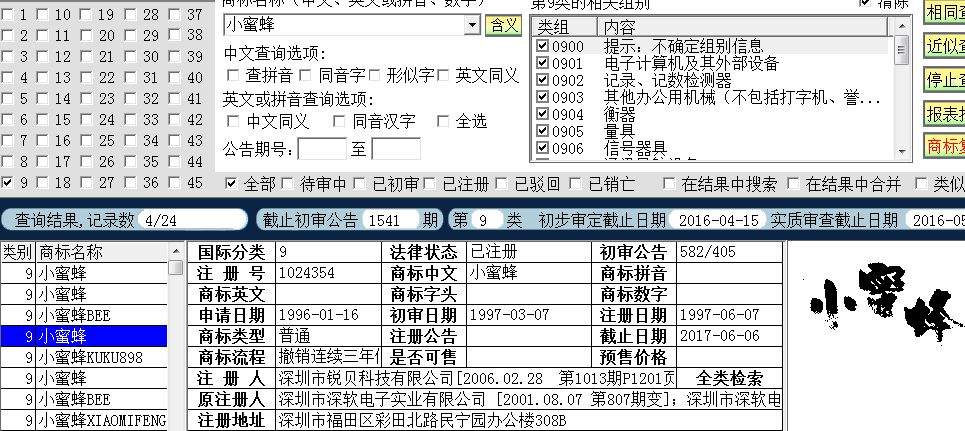Enable 在结果中合并 checkbox
This screenshot has width=965, height=431.
pyautogui.click(x=793, y=183)
